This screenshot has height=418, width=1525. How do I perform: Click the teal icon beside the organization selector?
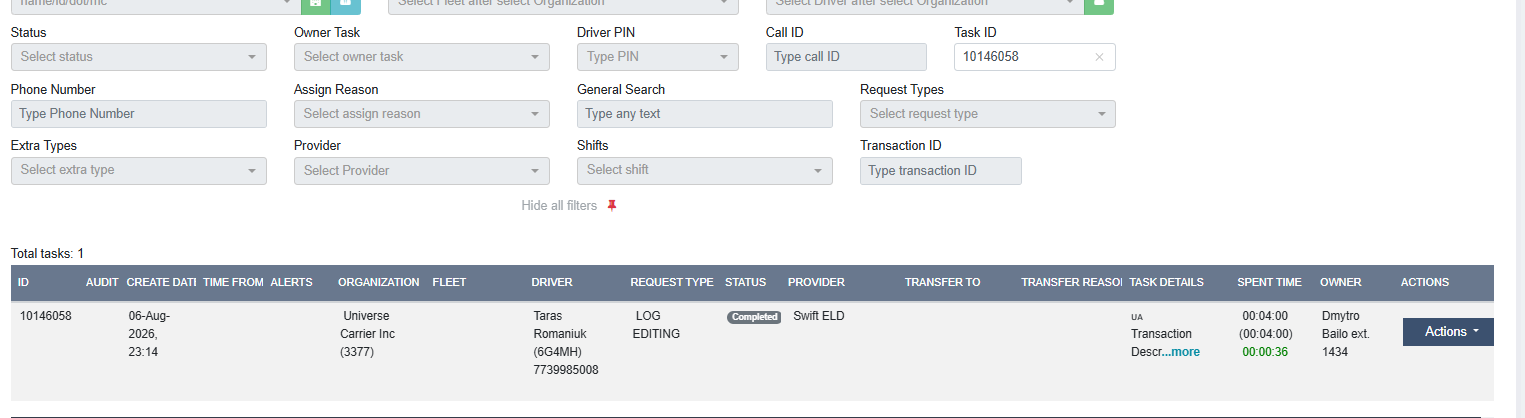(x=346, y=5)
